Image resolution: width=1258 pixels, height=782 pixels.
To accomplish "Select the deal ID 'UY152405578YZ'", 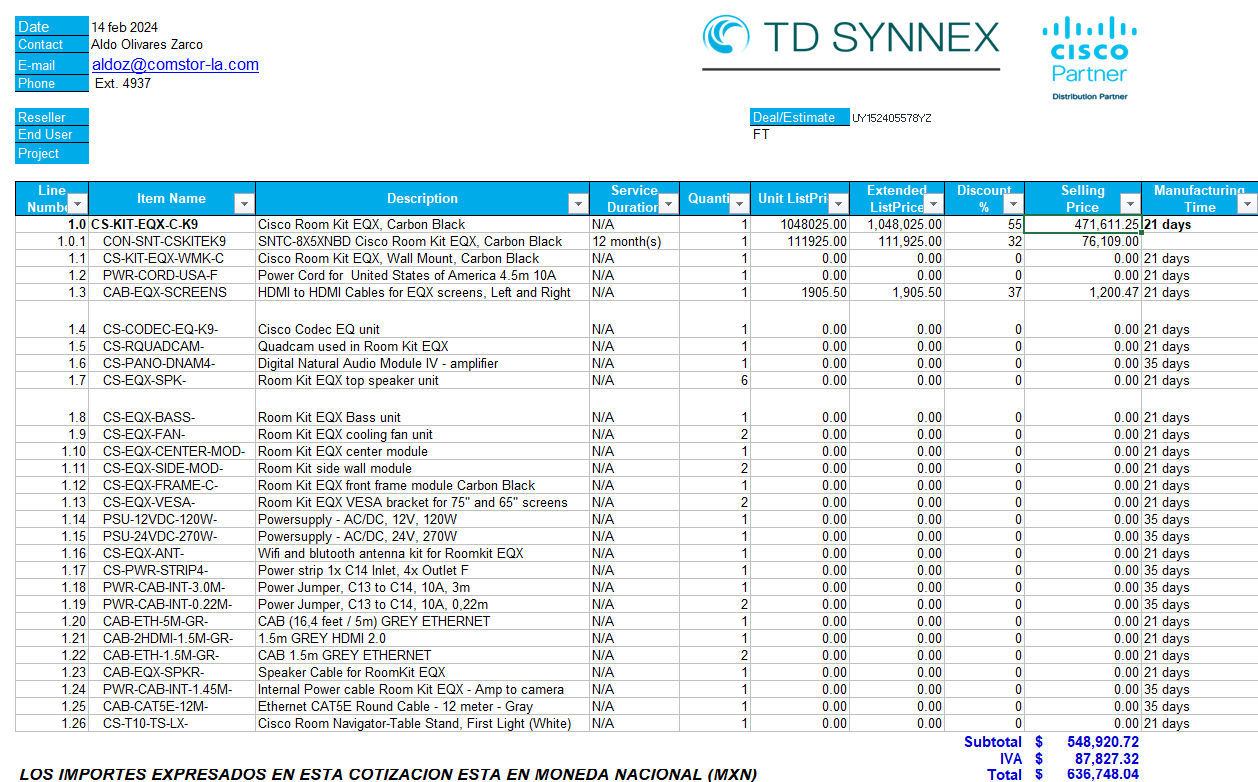I will pos(892,118).
